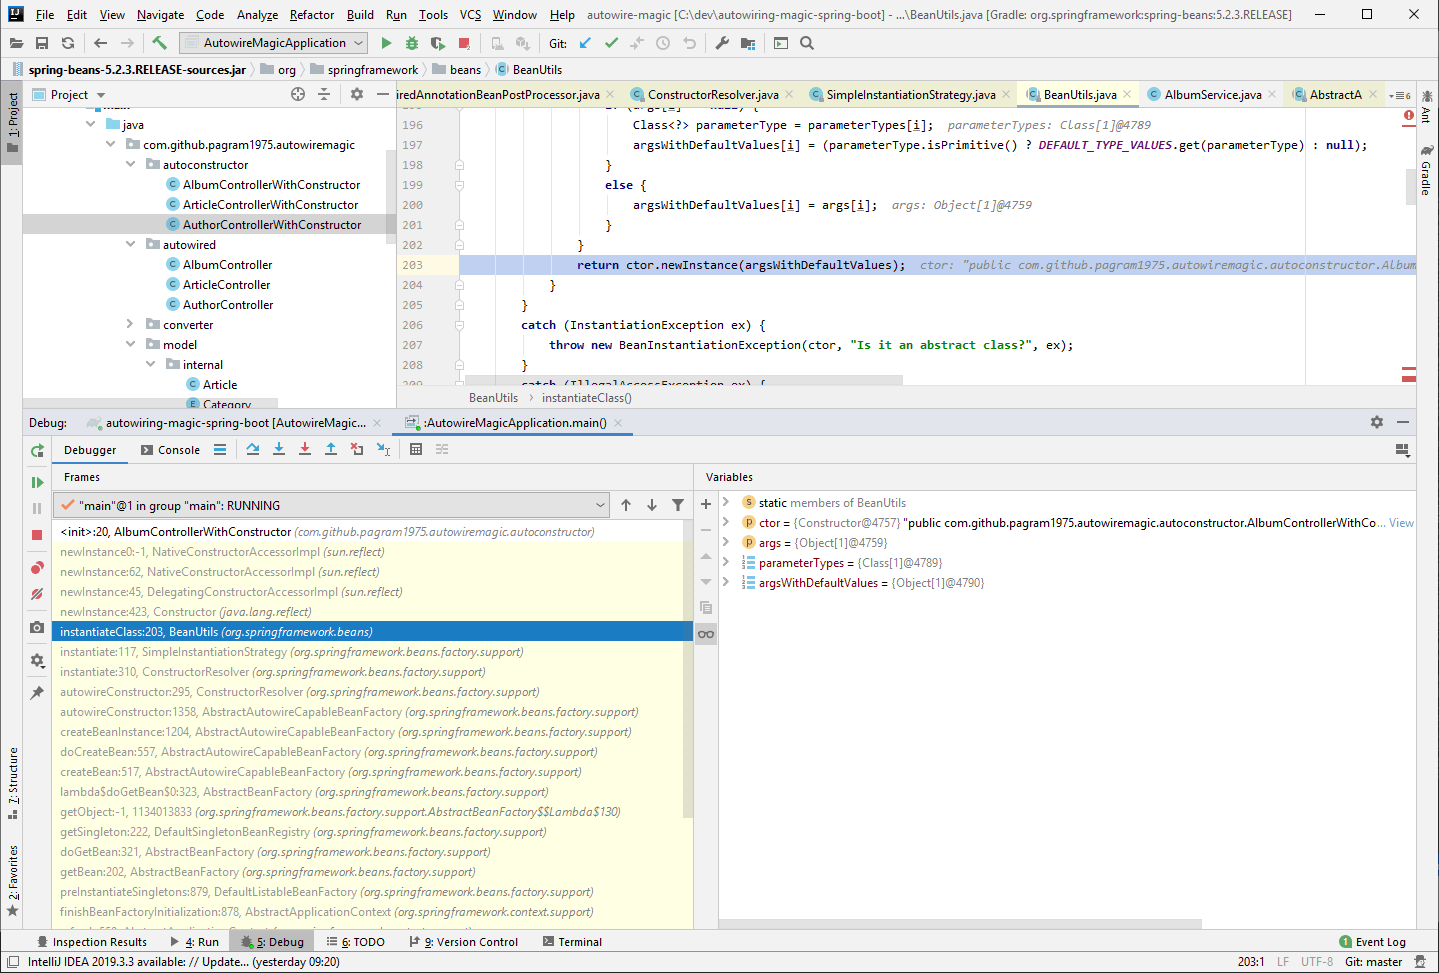Toggle mute breakpoints
Screen dimensions: 1439x973
tap(36, 593)
